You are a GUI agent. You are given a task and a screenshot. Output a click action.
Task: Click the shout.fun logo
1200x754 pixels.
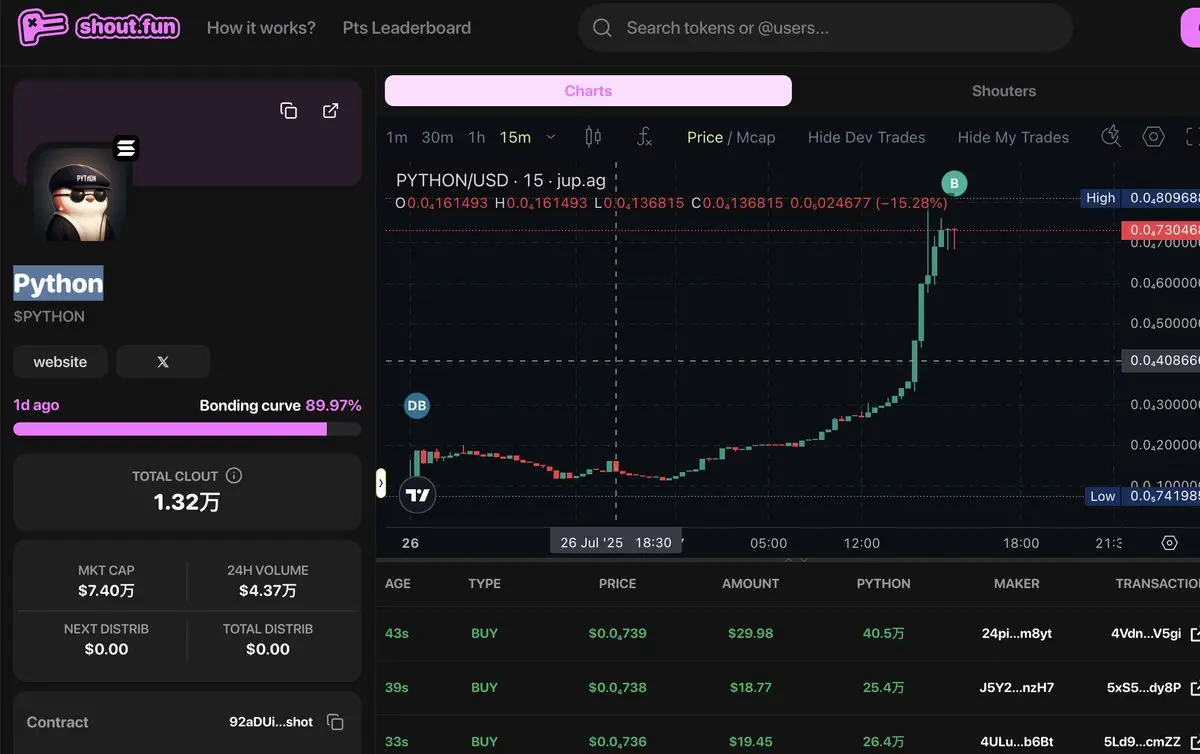(98, 27)
